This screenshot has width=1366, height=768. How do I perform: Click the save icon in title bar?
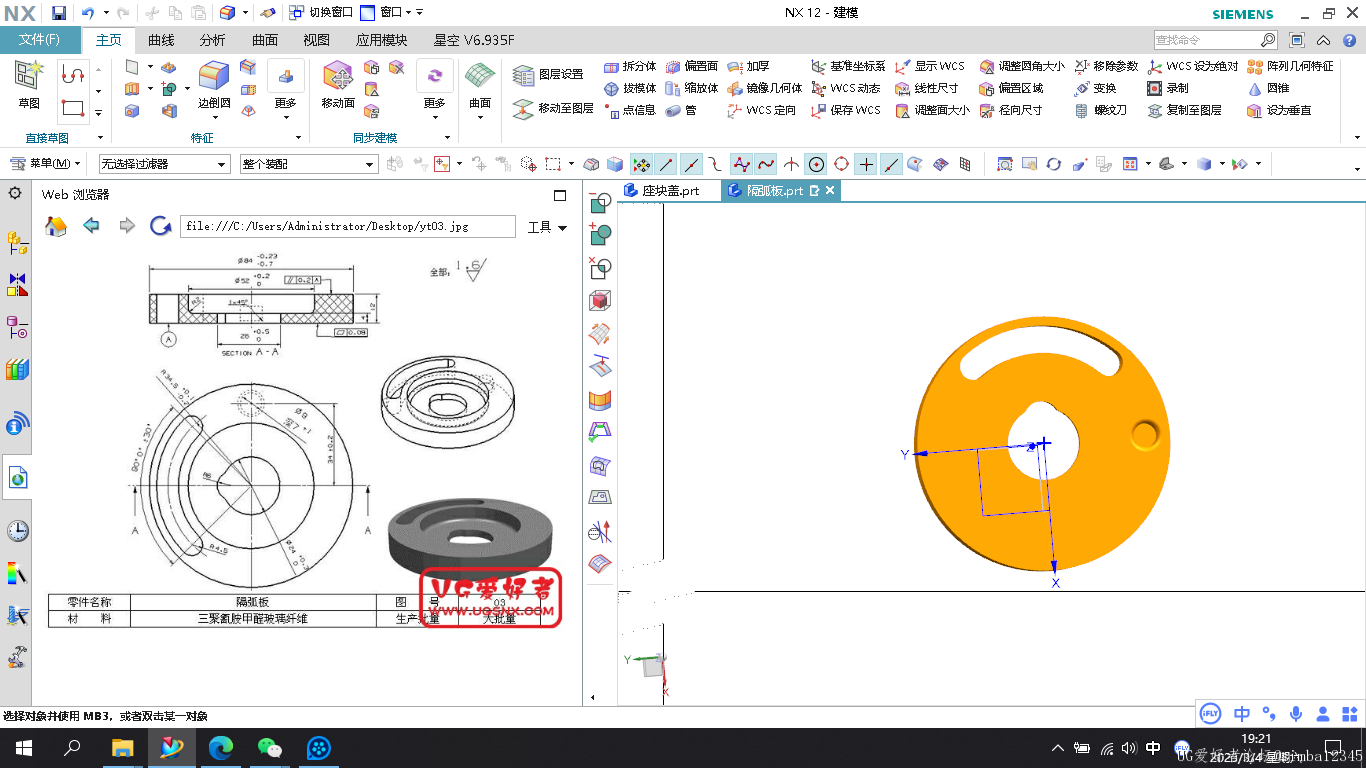[x=59, y=13]
